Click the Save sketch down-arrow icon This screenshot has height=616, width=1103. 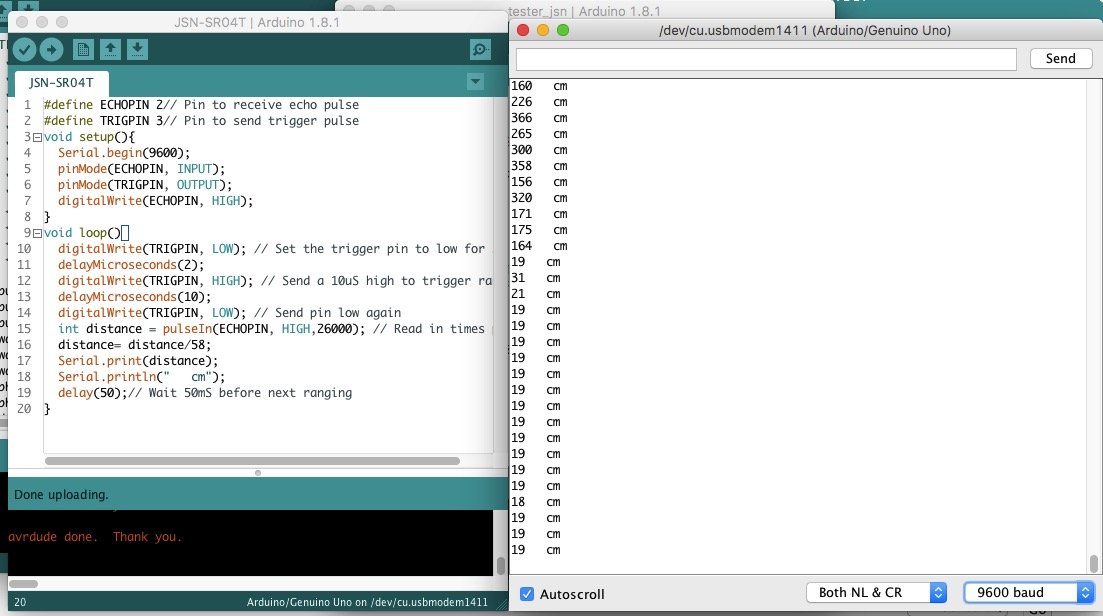pos(138,49)
